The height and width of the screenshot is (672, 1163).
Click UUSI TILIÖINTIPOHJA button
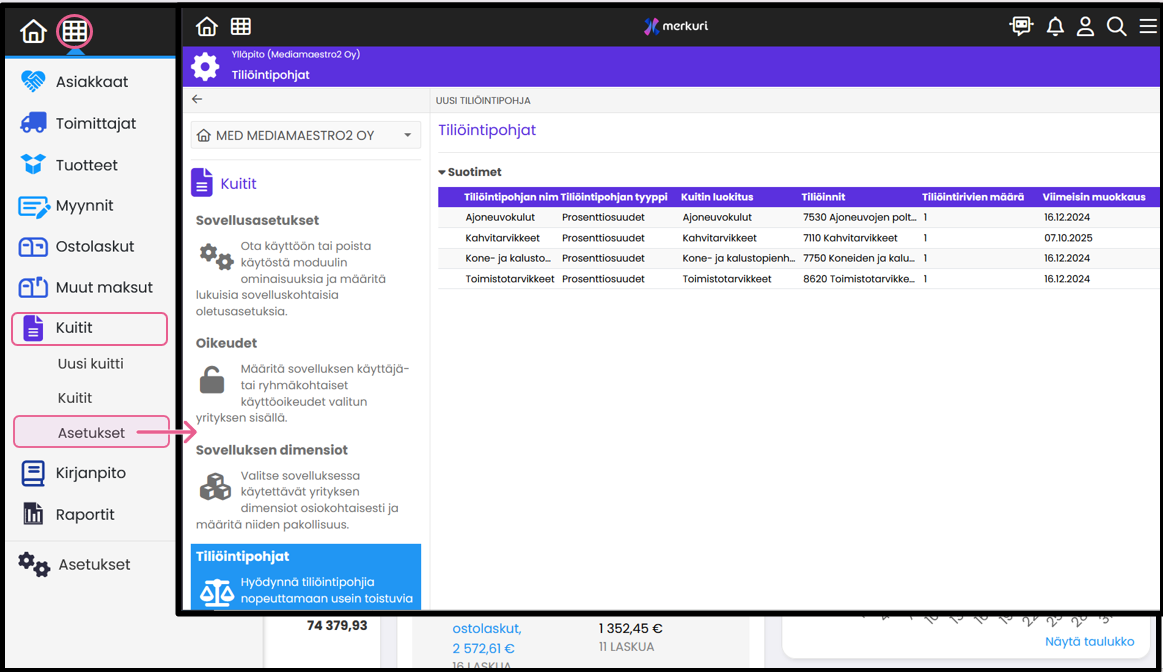(483, 101)
